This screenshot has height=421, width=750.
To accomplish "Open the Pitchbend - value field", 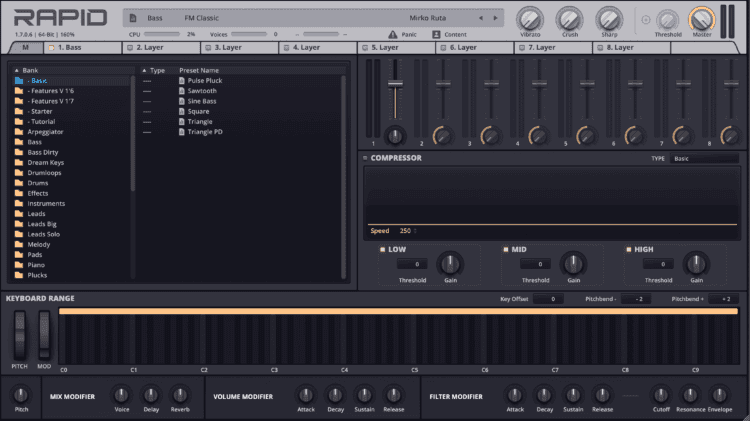I will coord(636,299).
